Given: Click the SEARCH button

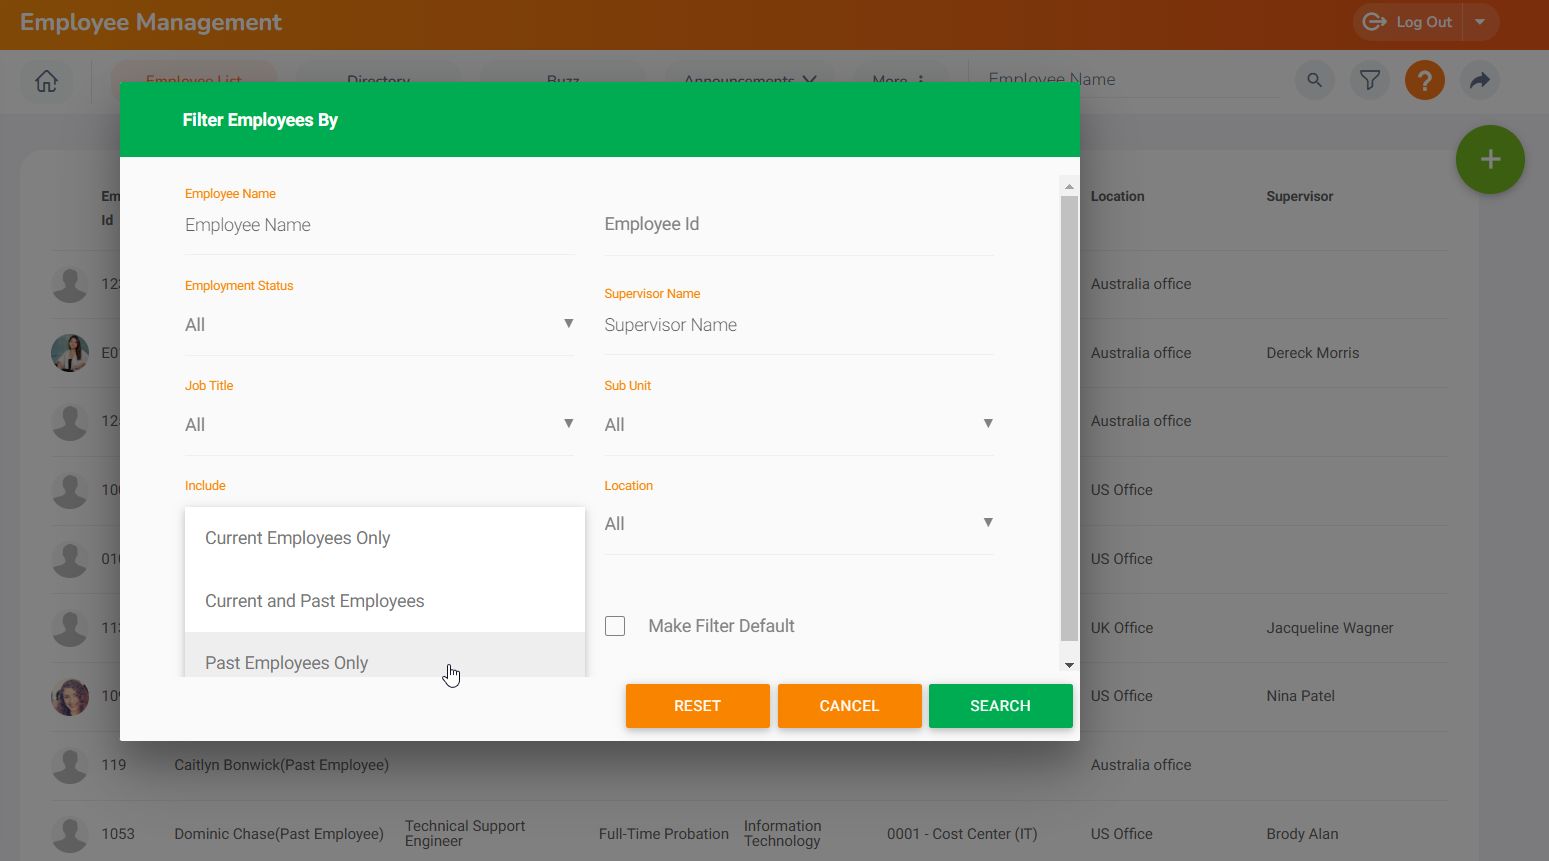Looking at the screenshot, I should pos(1000,705).
